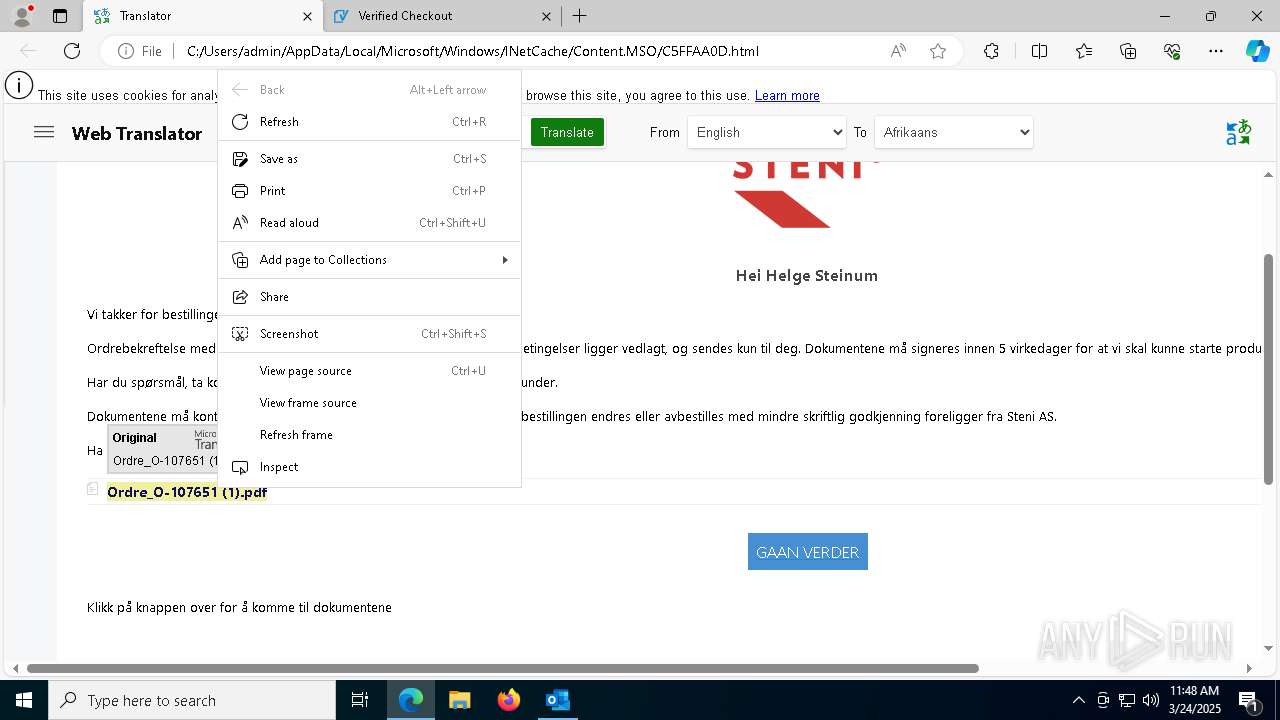
Task: Select View page source menu entry
Action: [x=369, y=371]
